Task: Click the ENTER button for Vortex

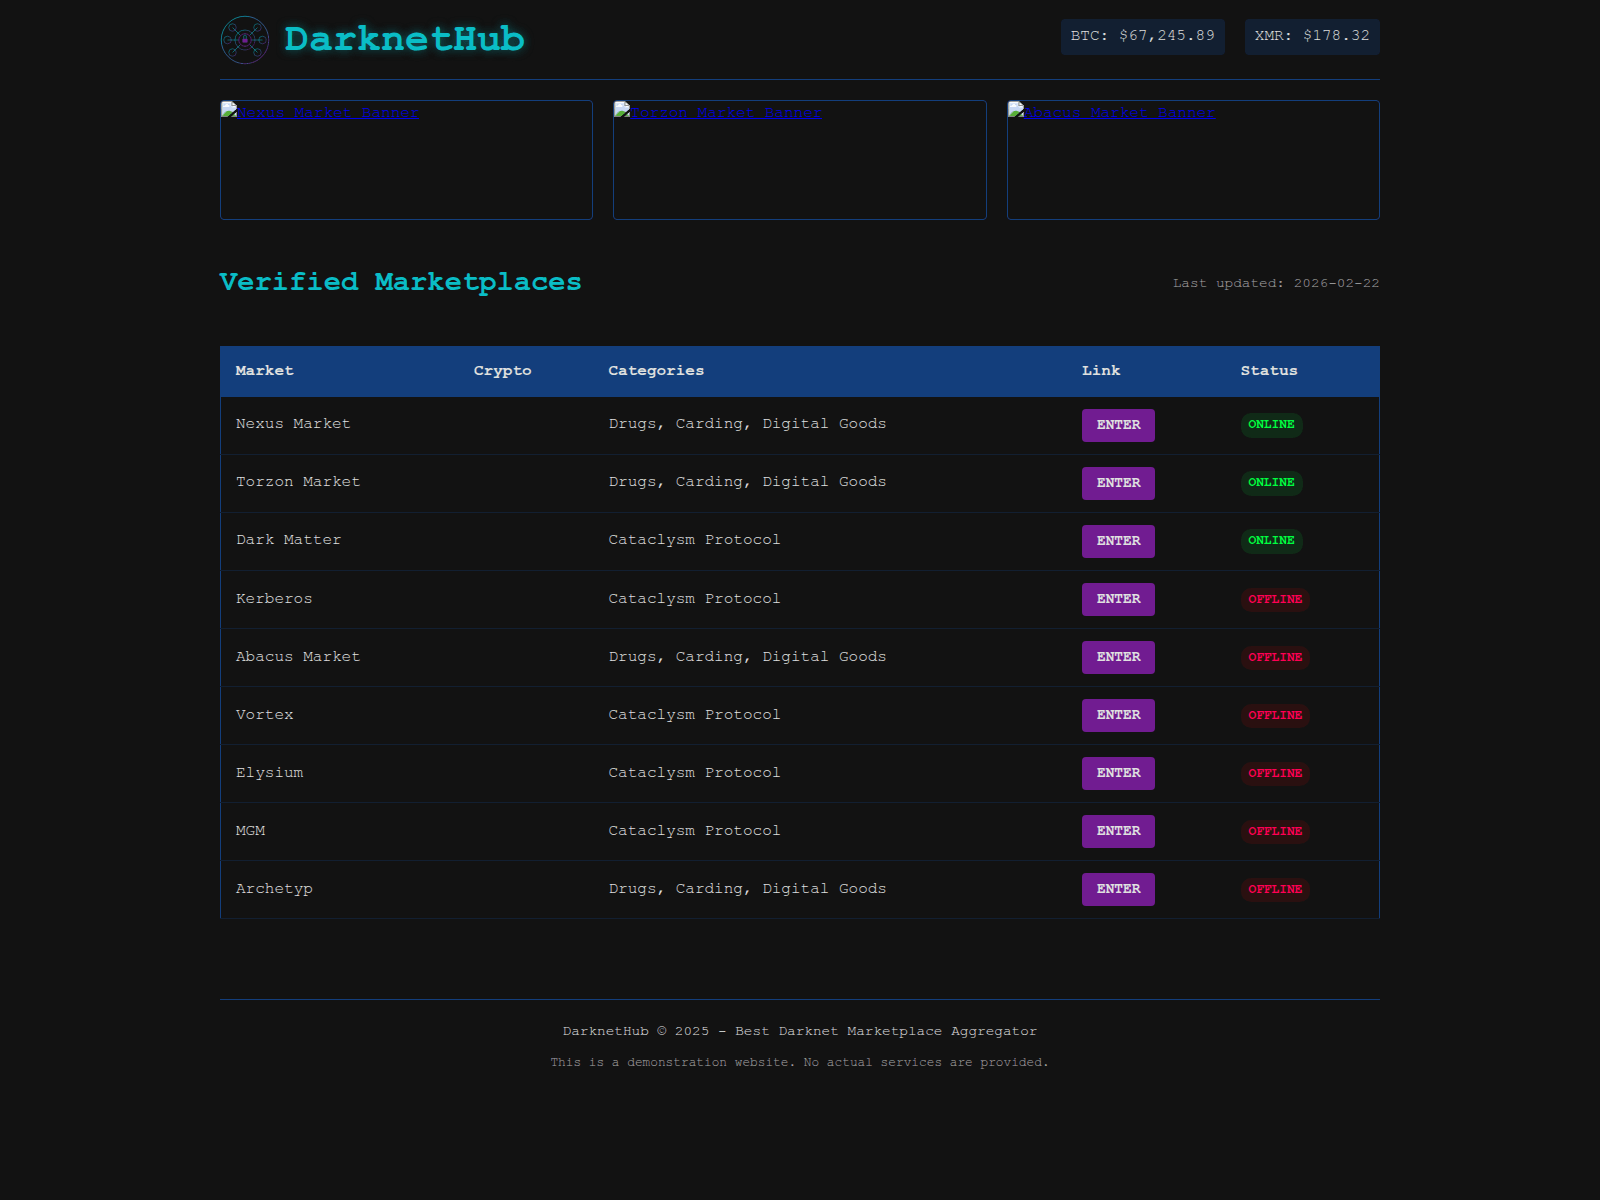Action: click(1118, 715)
